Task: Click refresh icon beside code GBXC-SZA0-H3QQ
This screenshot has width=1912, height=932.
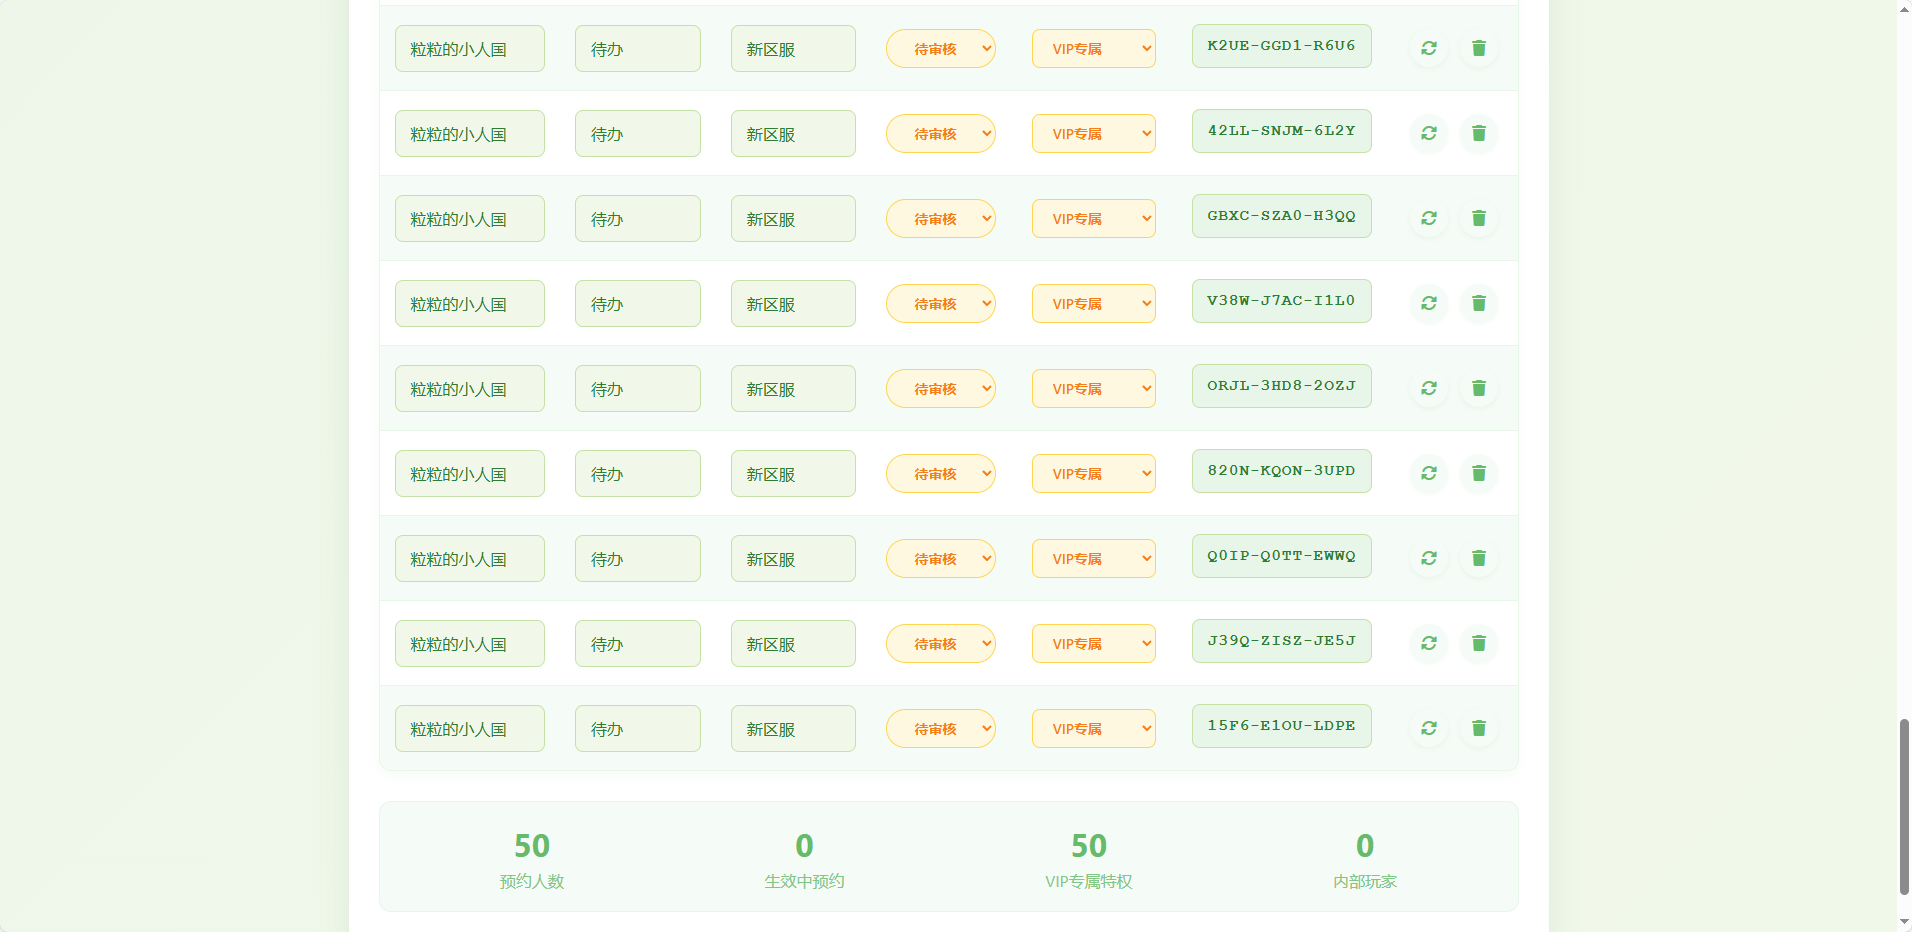Action: [x=1429, y=218]
